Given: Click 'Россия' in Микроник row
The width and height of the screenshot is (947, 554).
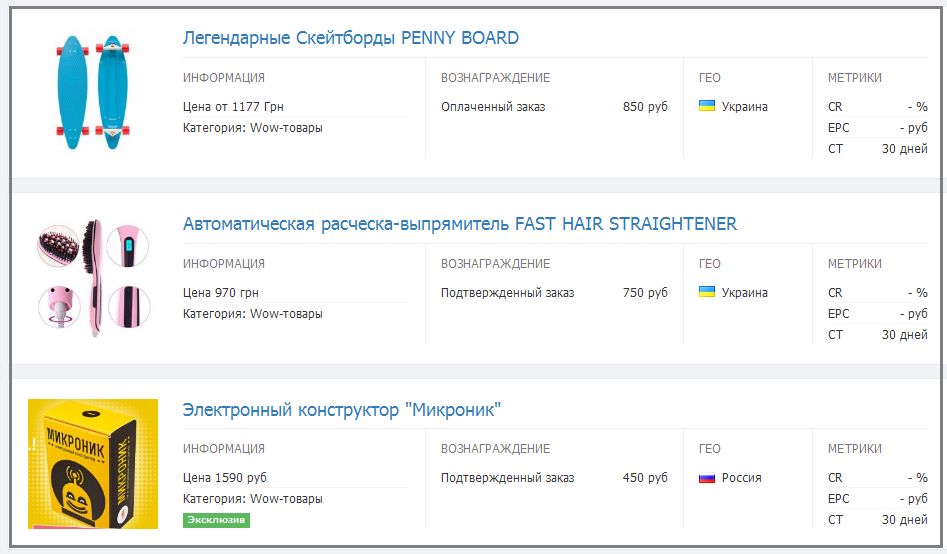Looking at the screenshot, I should [742, 478].
